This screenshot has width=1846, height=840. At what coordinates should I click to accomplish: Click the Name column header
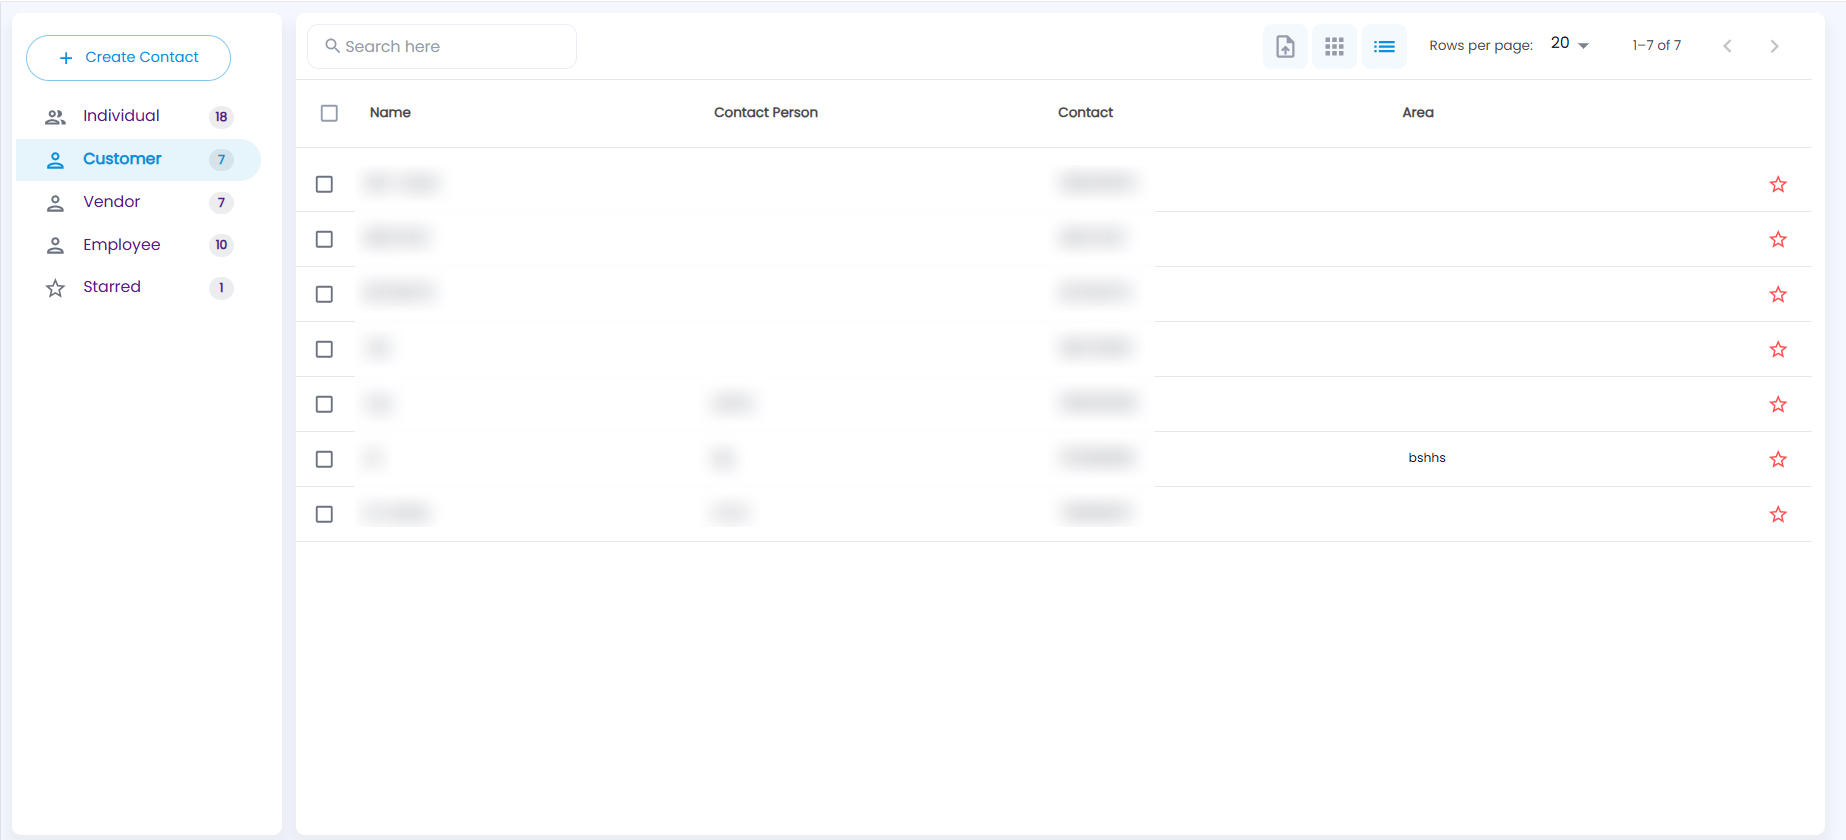point(390,113)
